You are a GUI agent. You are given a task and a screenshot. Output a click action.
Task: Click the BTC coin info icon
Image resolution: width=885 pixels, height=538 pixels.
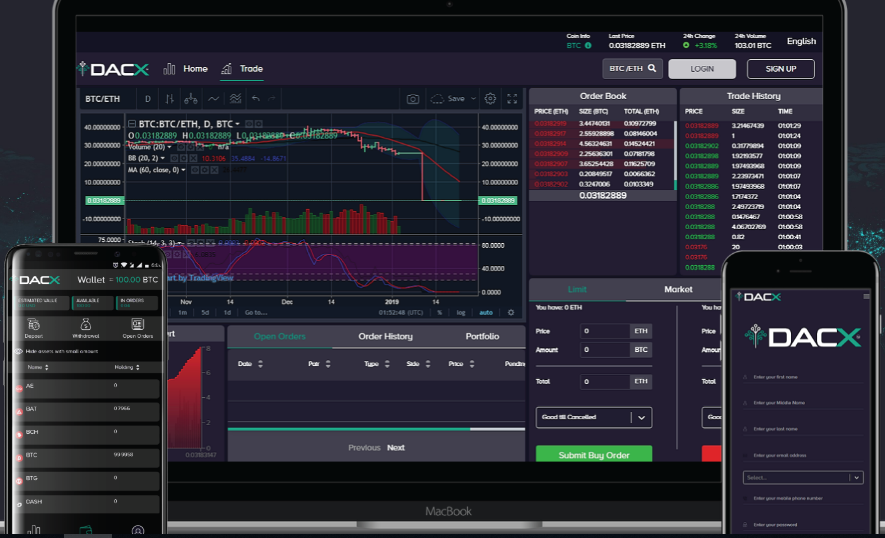point(588,46)
